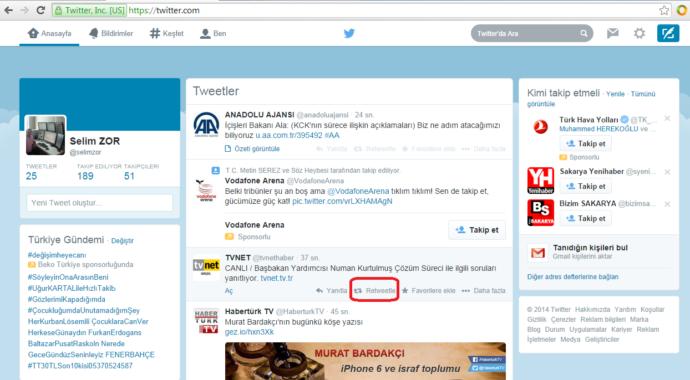Expand Özeti görüntüle on the Anadolu Ajansı tweet
This screenshot has width=690, height=380.
point(253,149)
